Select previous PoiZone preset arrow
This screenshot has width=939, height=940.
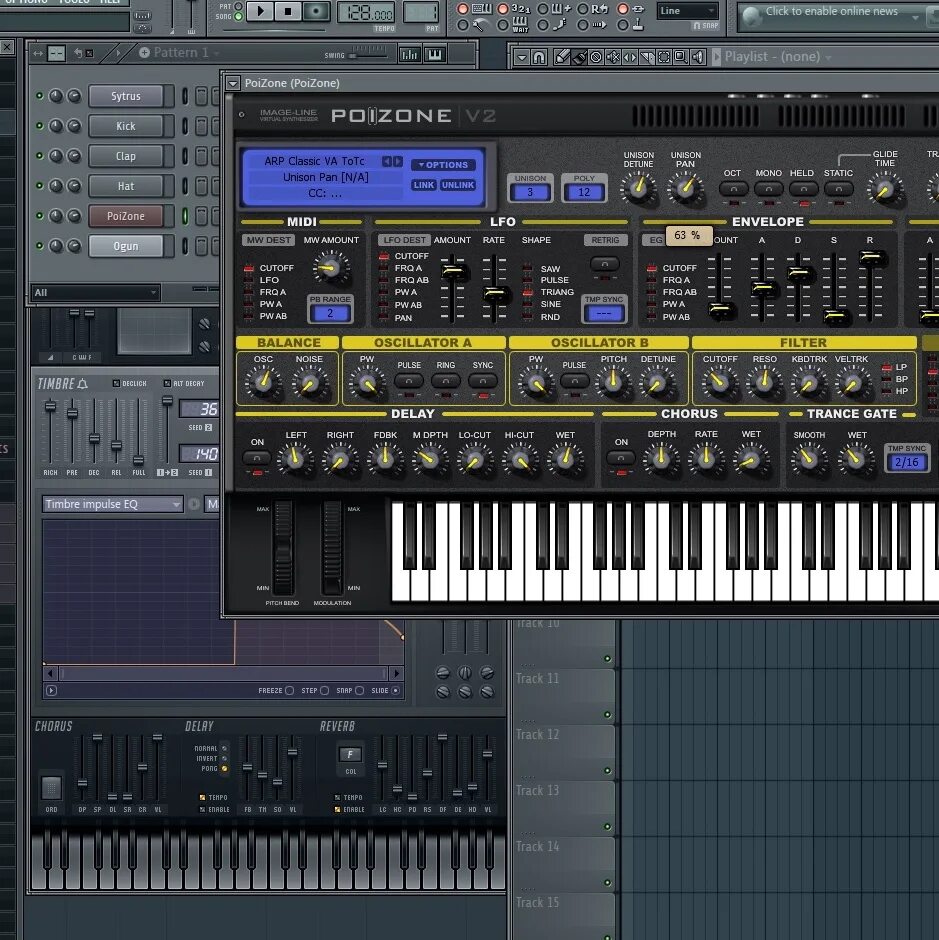(x=387, y=161)
